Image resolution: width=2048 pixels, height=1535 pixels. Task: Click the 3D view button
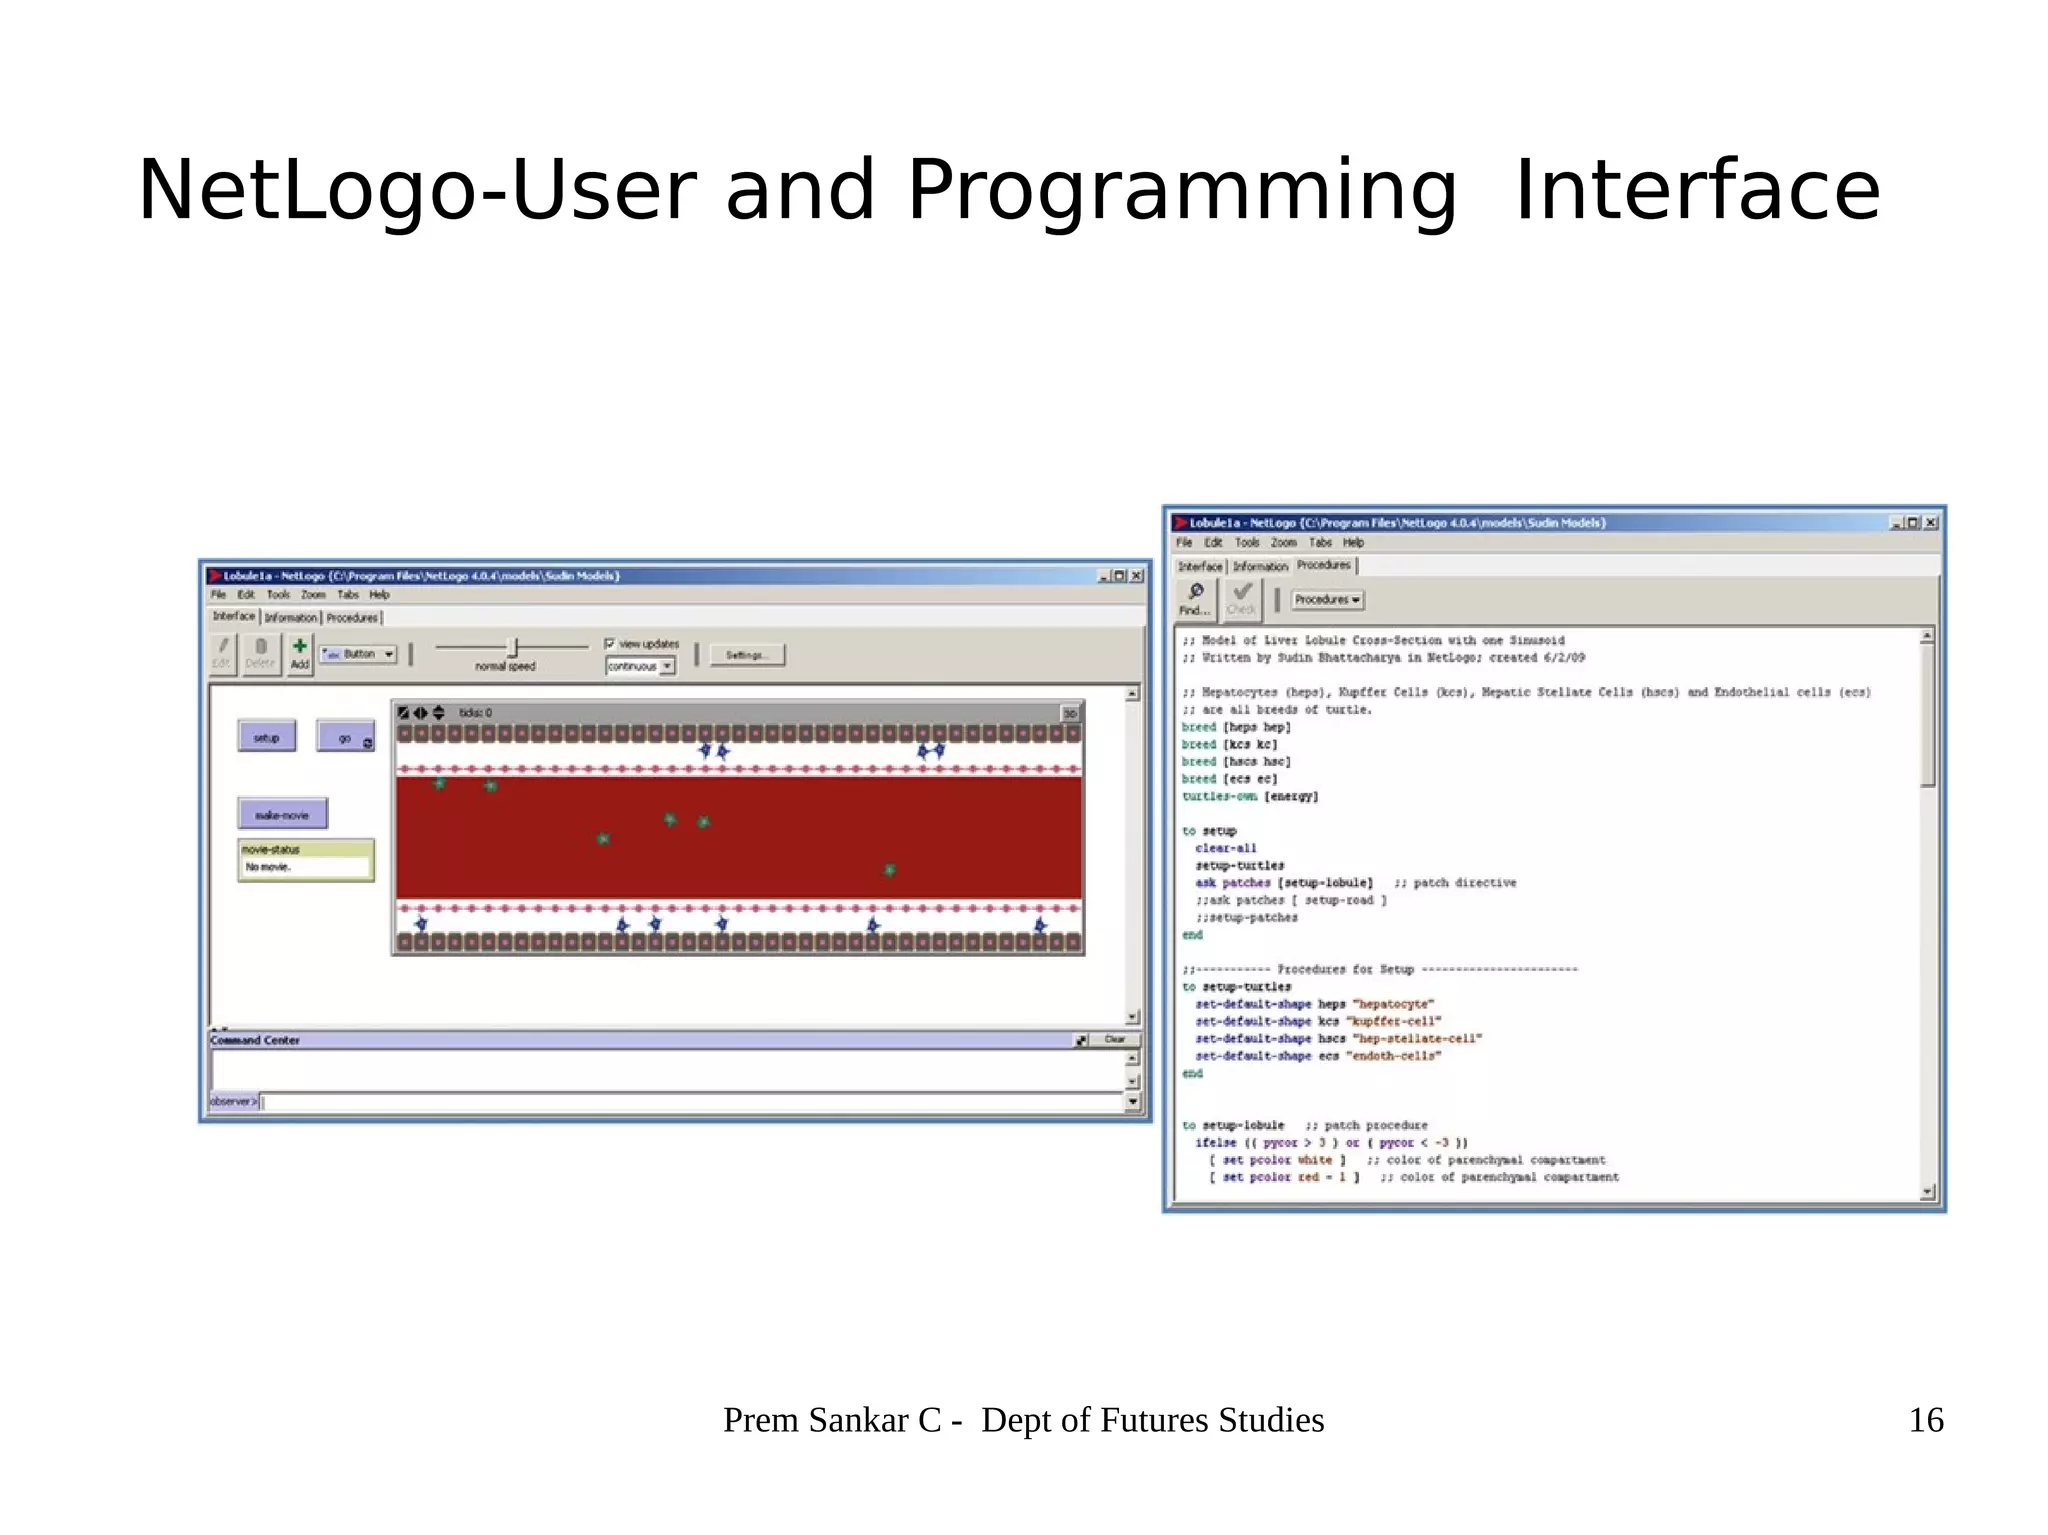coord(1070,713)
